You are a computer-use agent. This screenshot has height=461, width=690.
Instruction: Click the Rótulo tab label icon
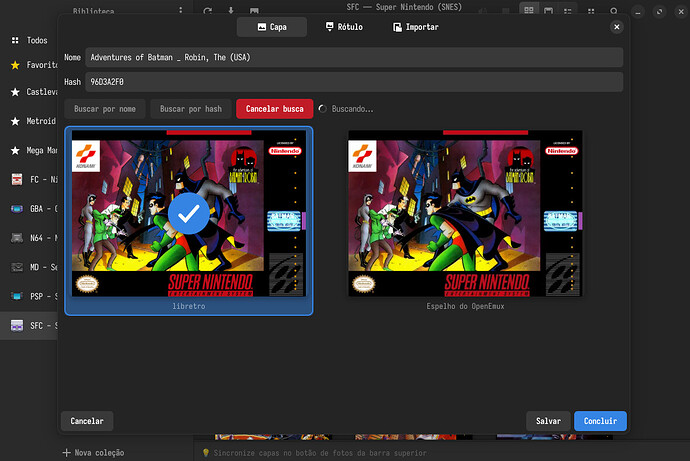(330, 27)
